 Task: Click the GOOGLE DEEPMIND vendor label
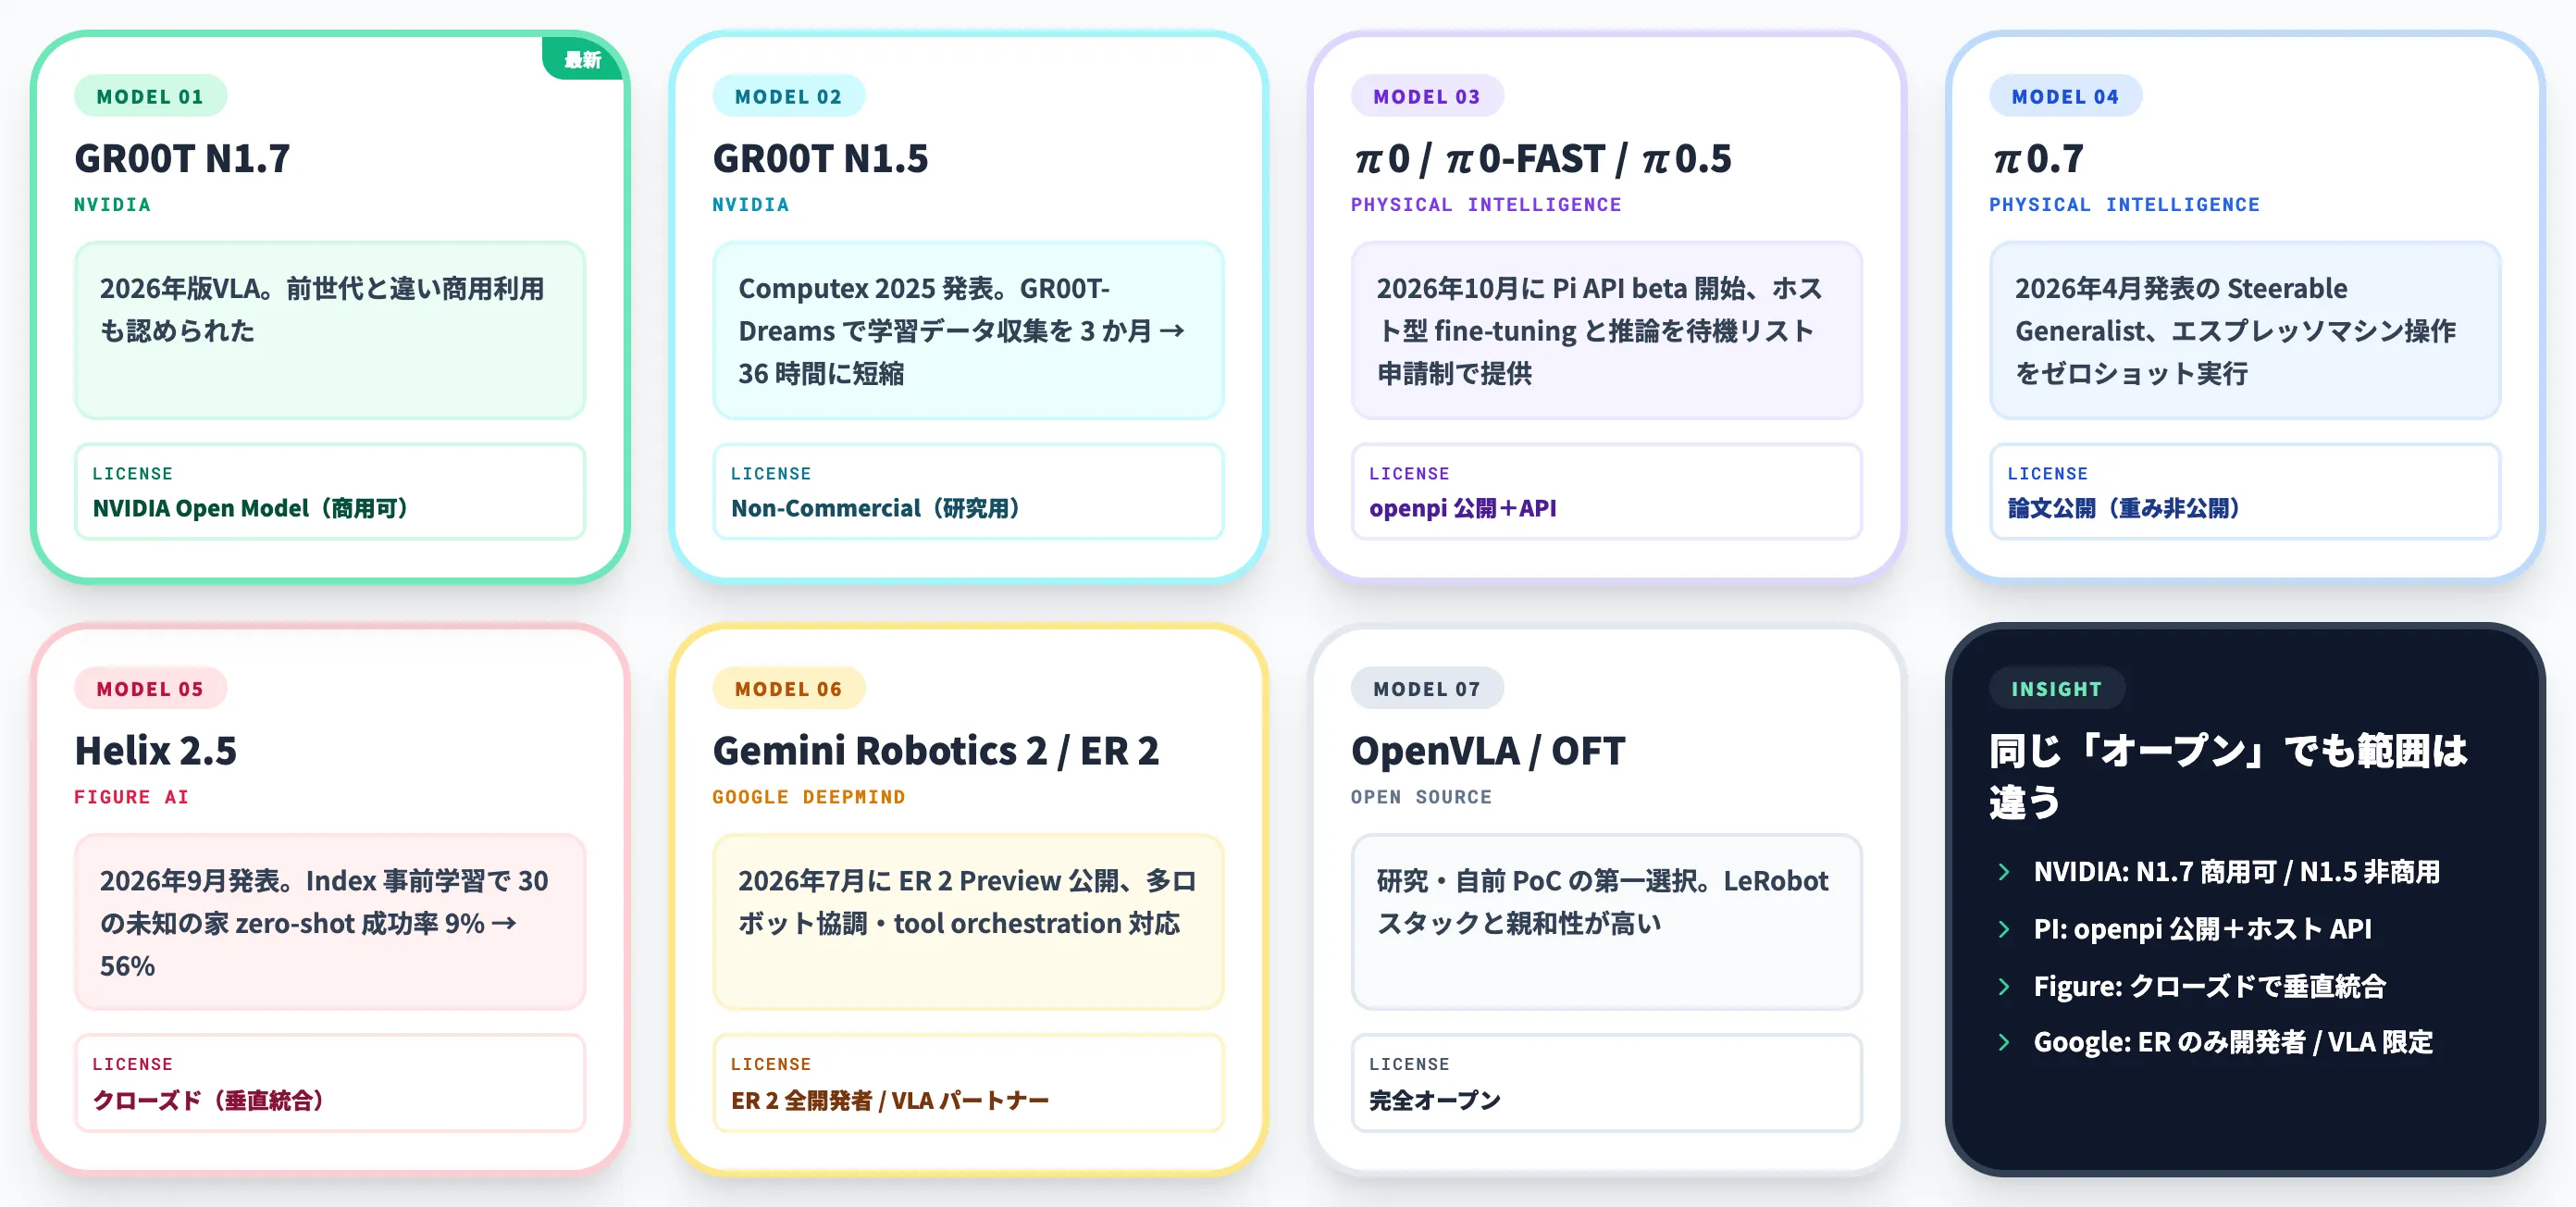tap(808, 796)
